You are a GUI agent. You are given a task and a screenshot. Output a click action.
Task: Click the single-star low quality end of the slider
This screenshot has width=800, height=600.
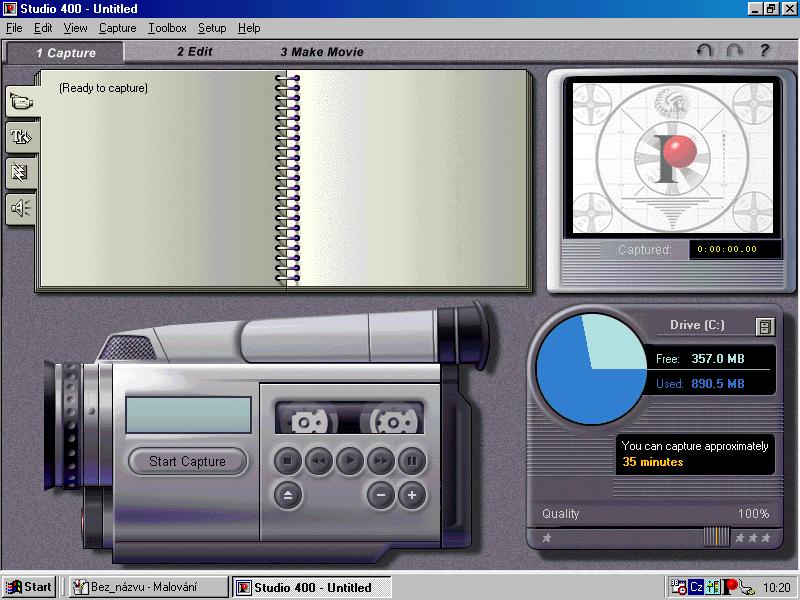547,538
